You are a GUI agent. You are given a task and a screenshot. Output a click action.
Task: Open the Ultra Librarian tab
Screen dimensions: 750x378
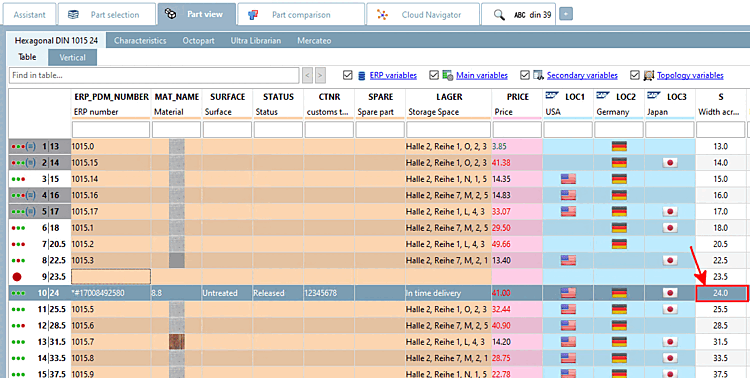pos(255,41)
